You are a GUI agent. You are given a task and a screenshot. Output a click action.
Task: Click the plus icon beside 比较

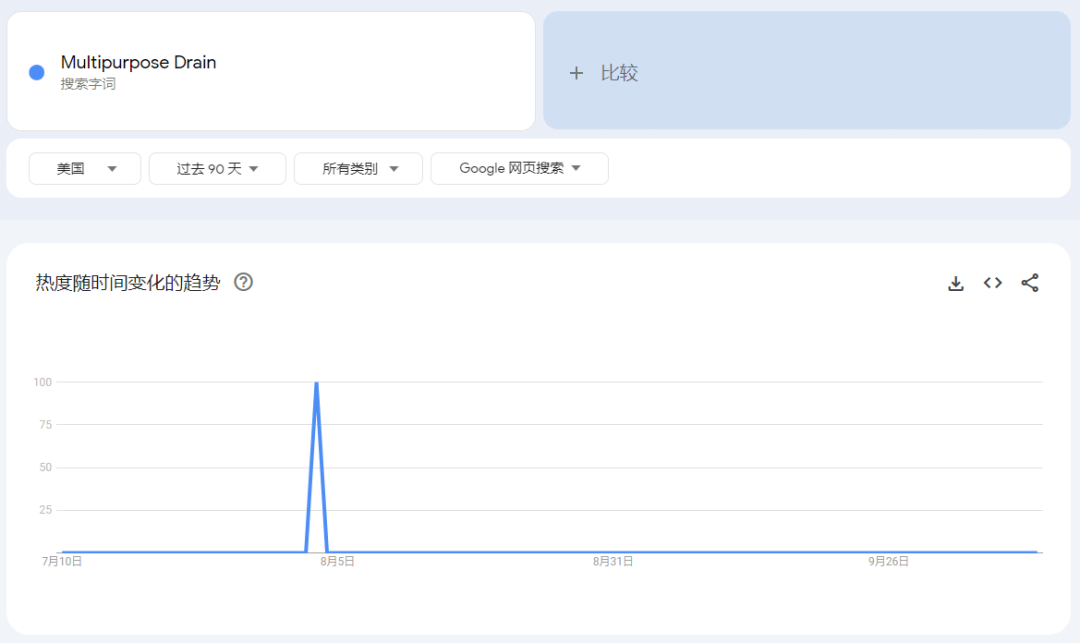(577, 73)
